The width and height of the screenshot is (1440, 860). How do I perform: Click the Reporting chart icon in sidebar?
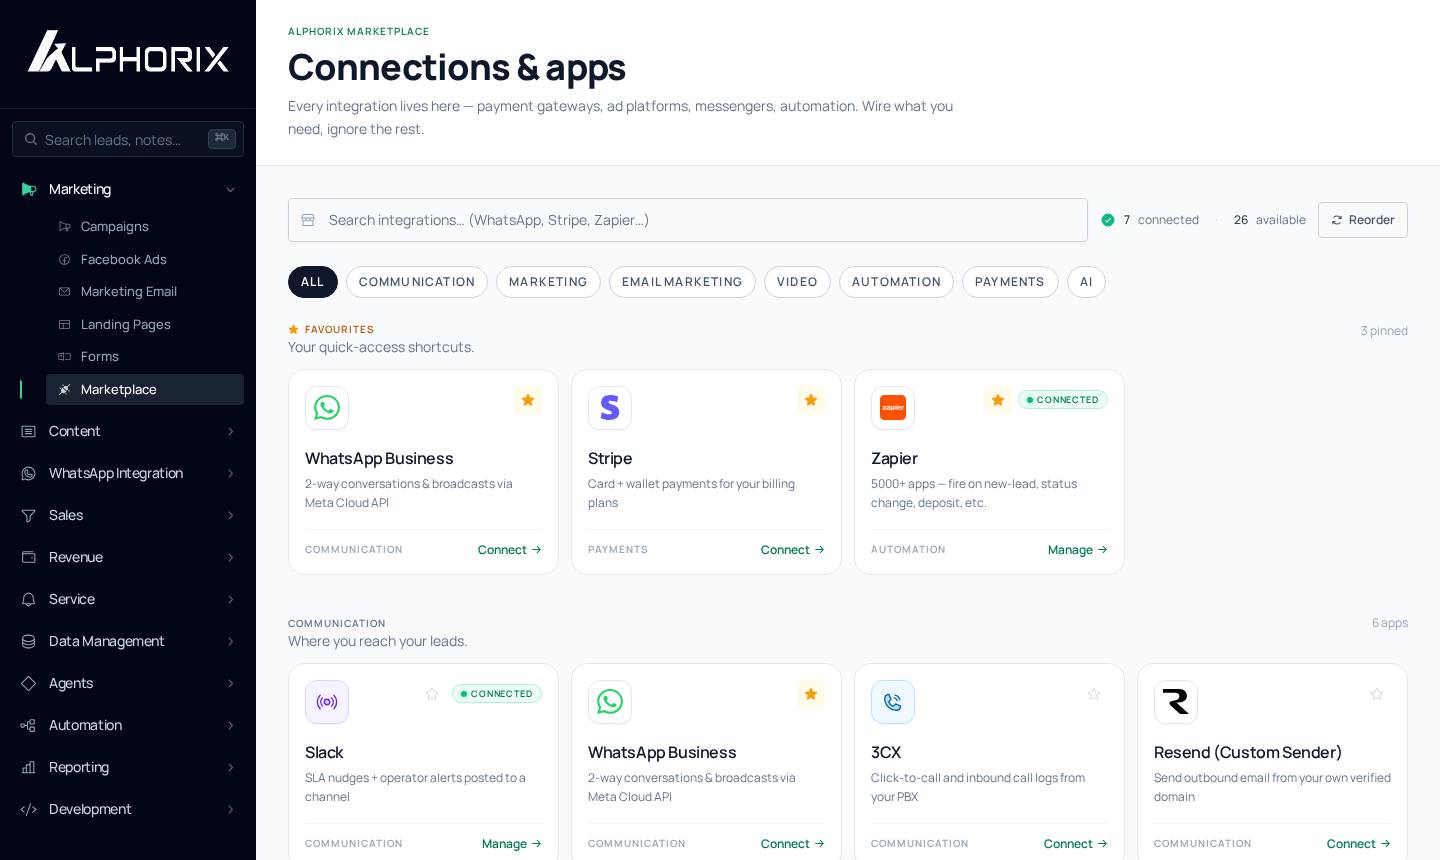click(x=29, y=767)
